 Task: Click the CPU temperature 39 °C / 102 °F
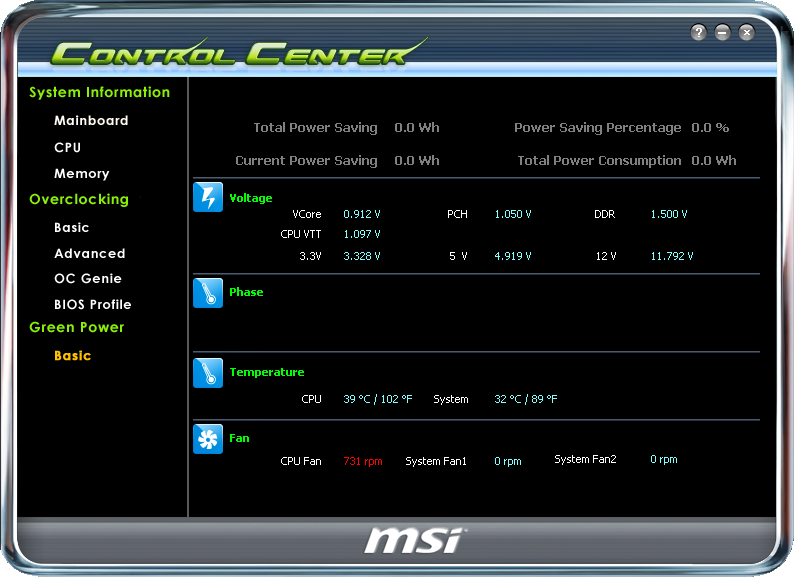click(378, 399)
